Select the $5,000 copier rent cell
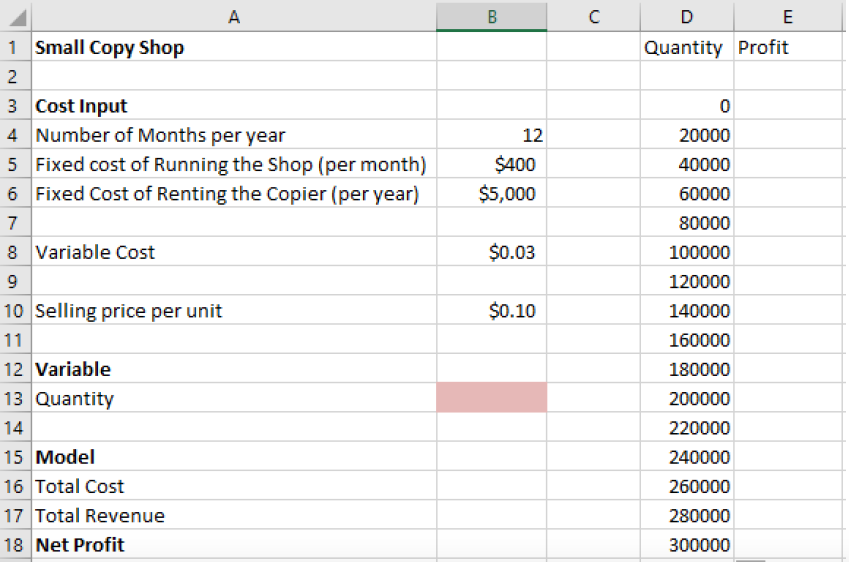The height and width of the screenshot is (562, 849). coord(491,193)
